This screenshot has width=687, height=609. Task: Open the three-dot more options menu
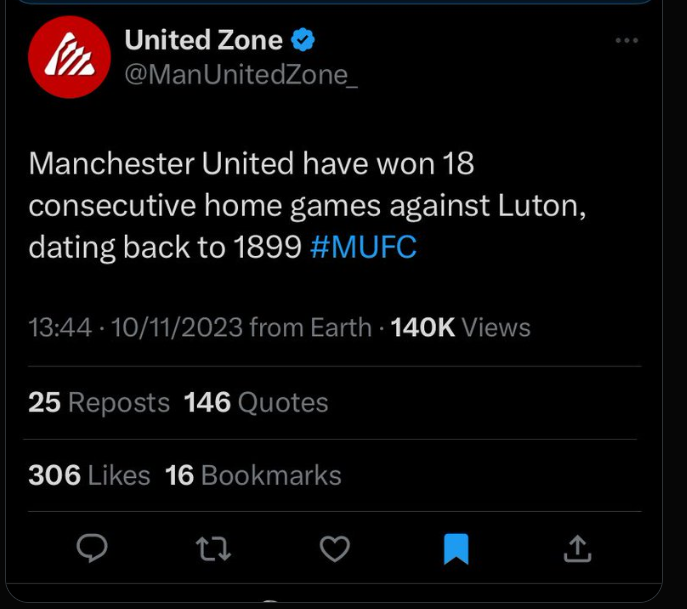pyautogui.click(x=626, y=41)
